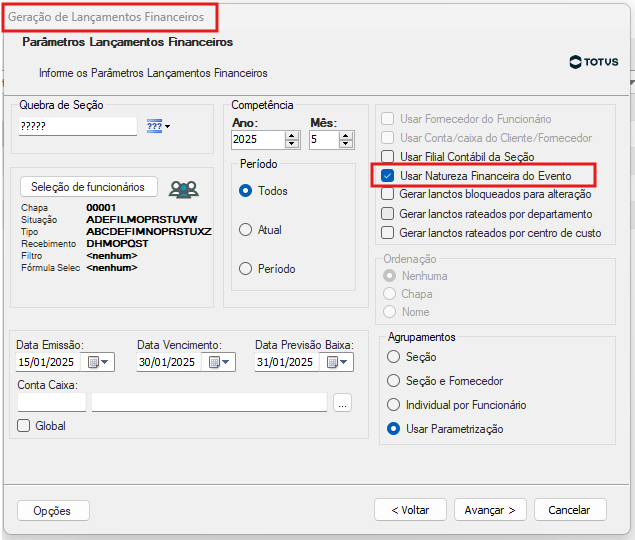Open the Data Previsão Baixa calendar picker
Viewport: 635px width, 540px height.
click(x=338, y=362)
